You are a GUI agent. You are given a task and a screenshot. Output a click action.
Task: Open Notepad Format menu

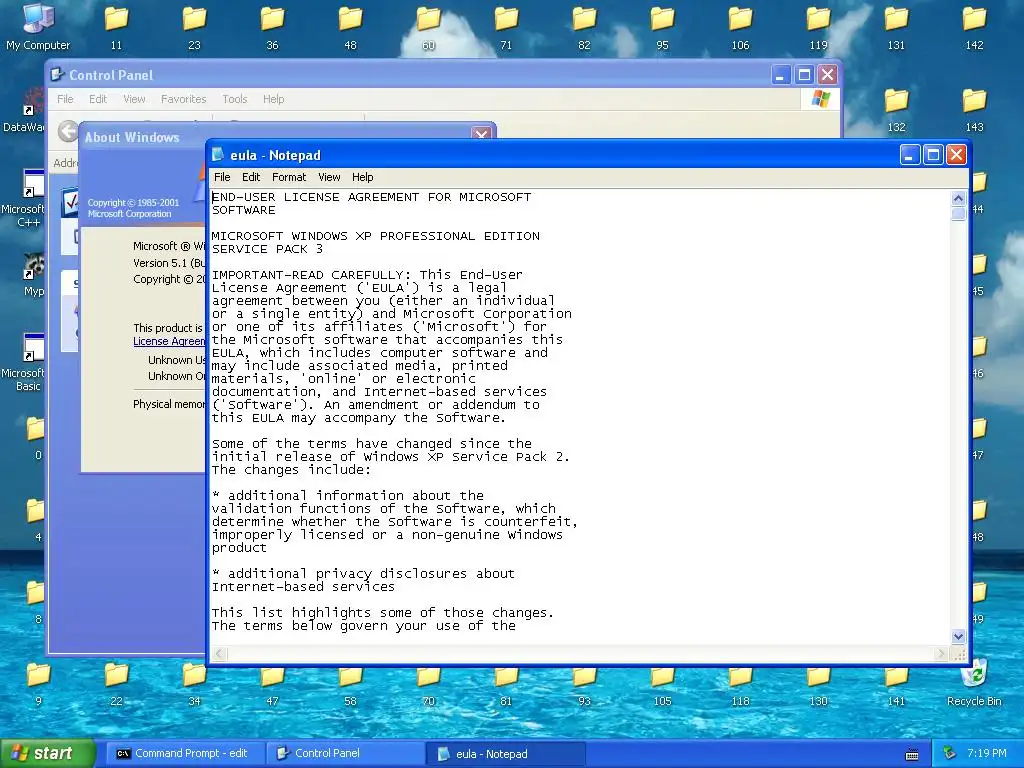(x=289, y=177)
